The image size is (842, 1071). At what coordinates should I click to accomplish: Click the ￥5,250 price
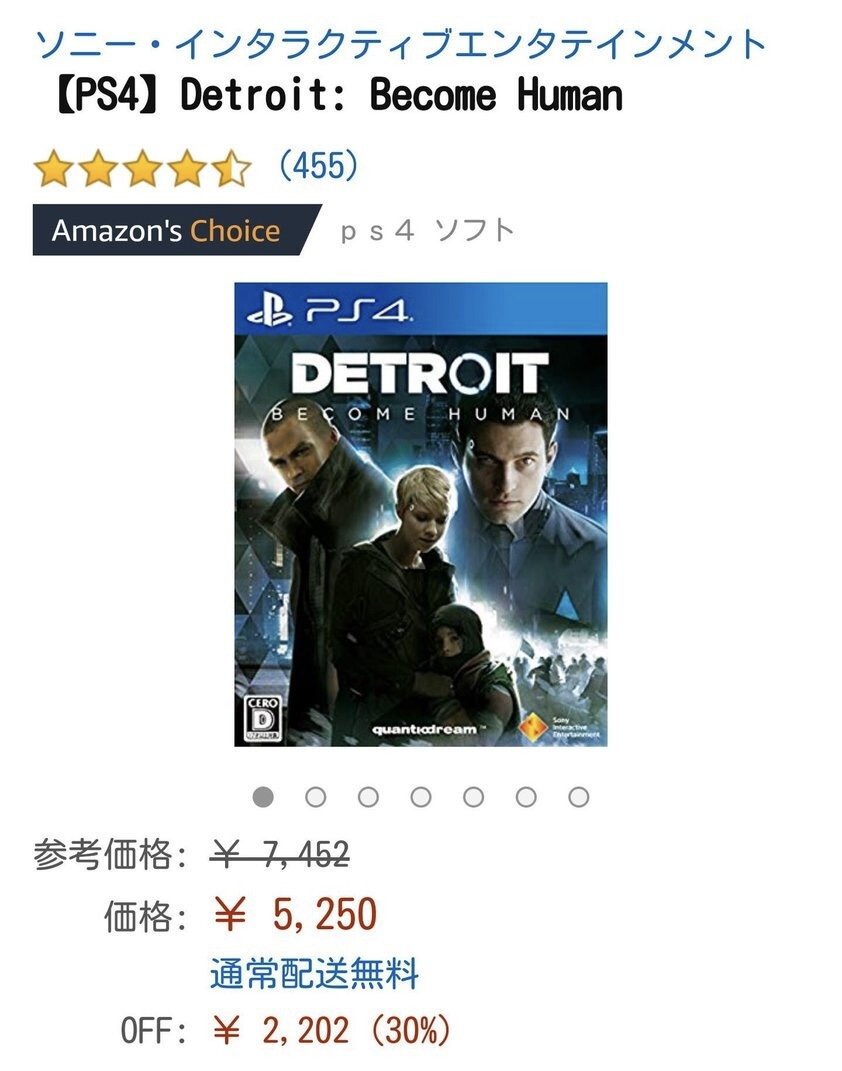[x=294, y=915]
